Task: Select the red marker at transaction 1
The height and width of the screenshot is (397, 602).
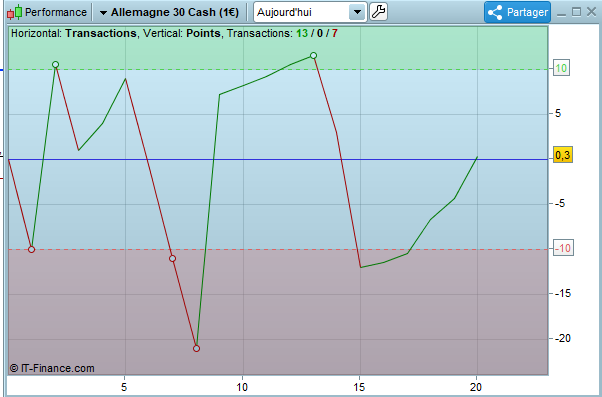Action: tap(31, 250)
